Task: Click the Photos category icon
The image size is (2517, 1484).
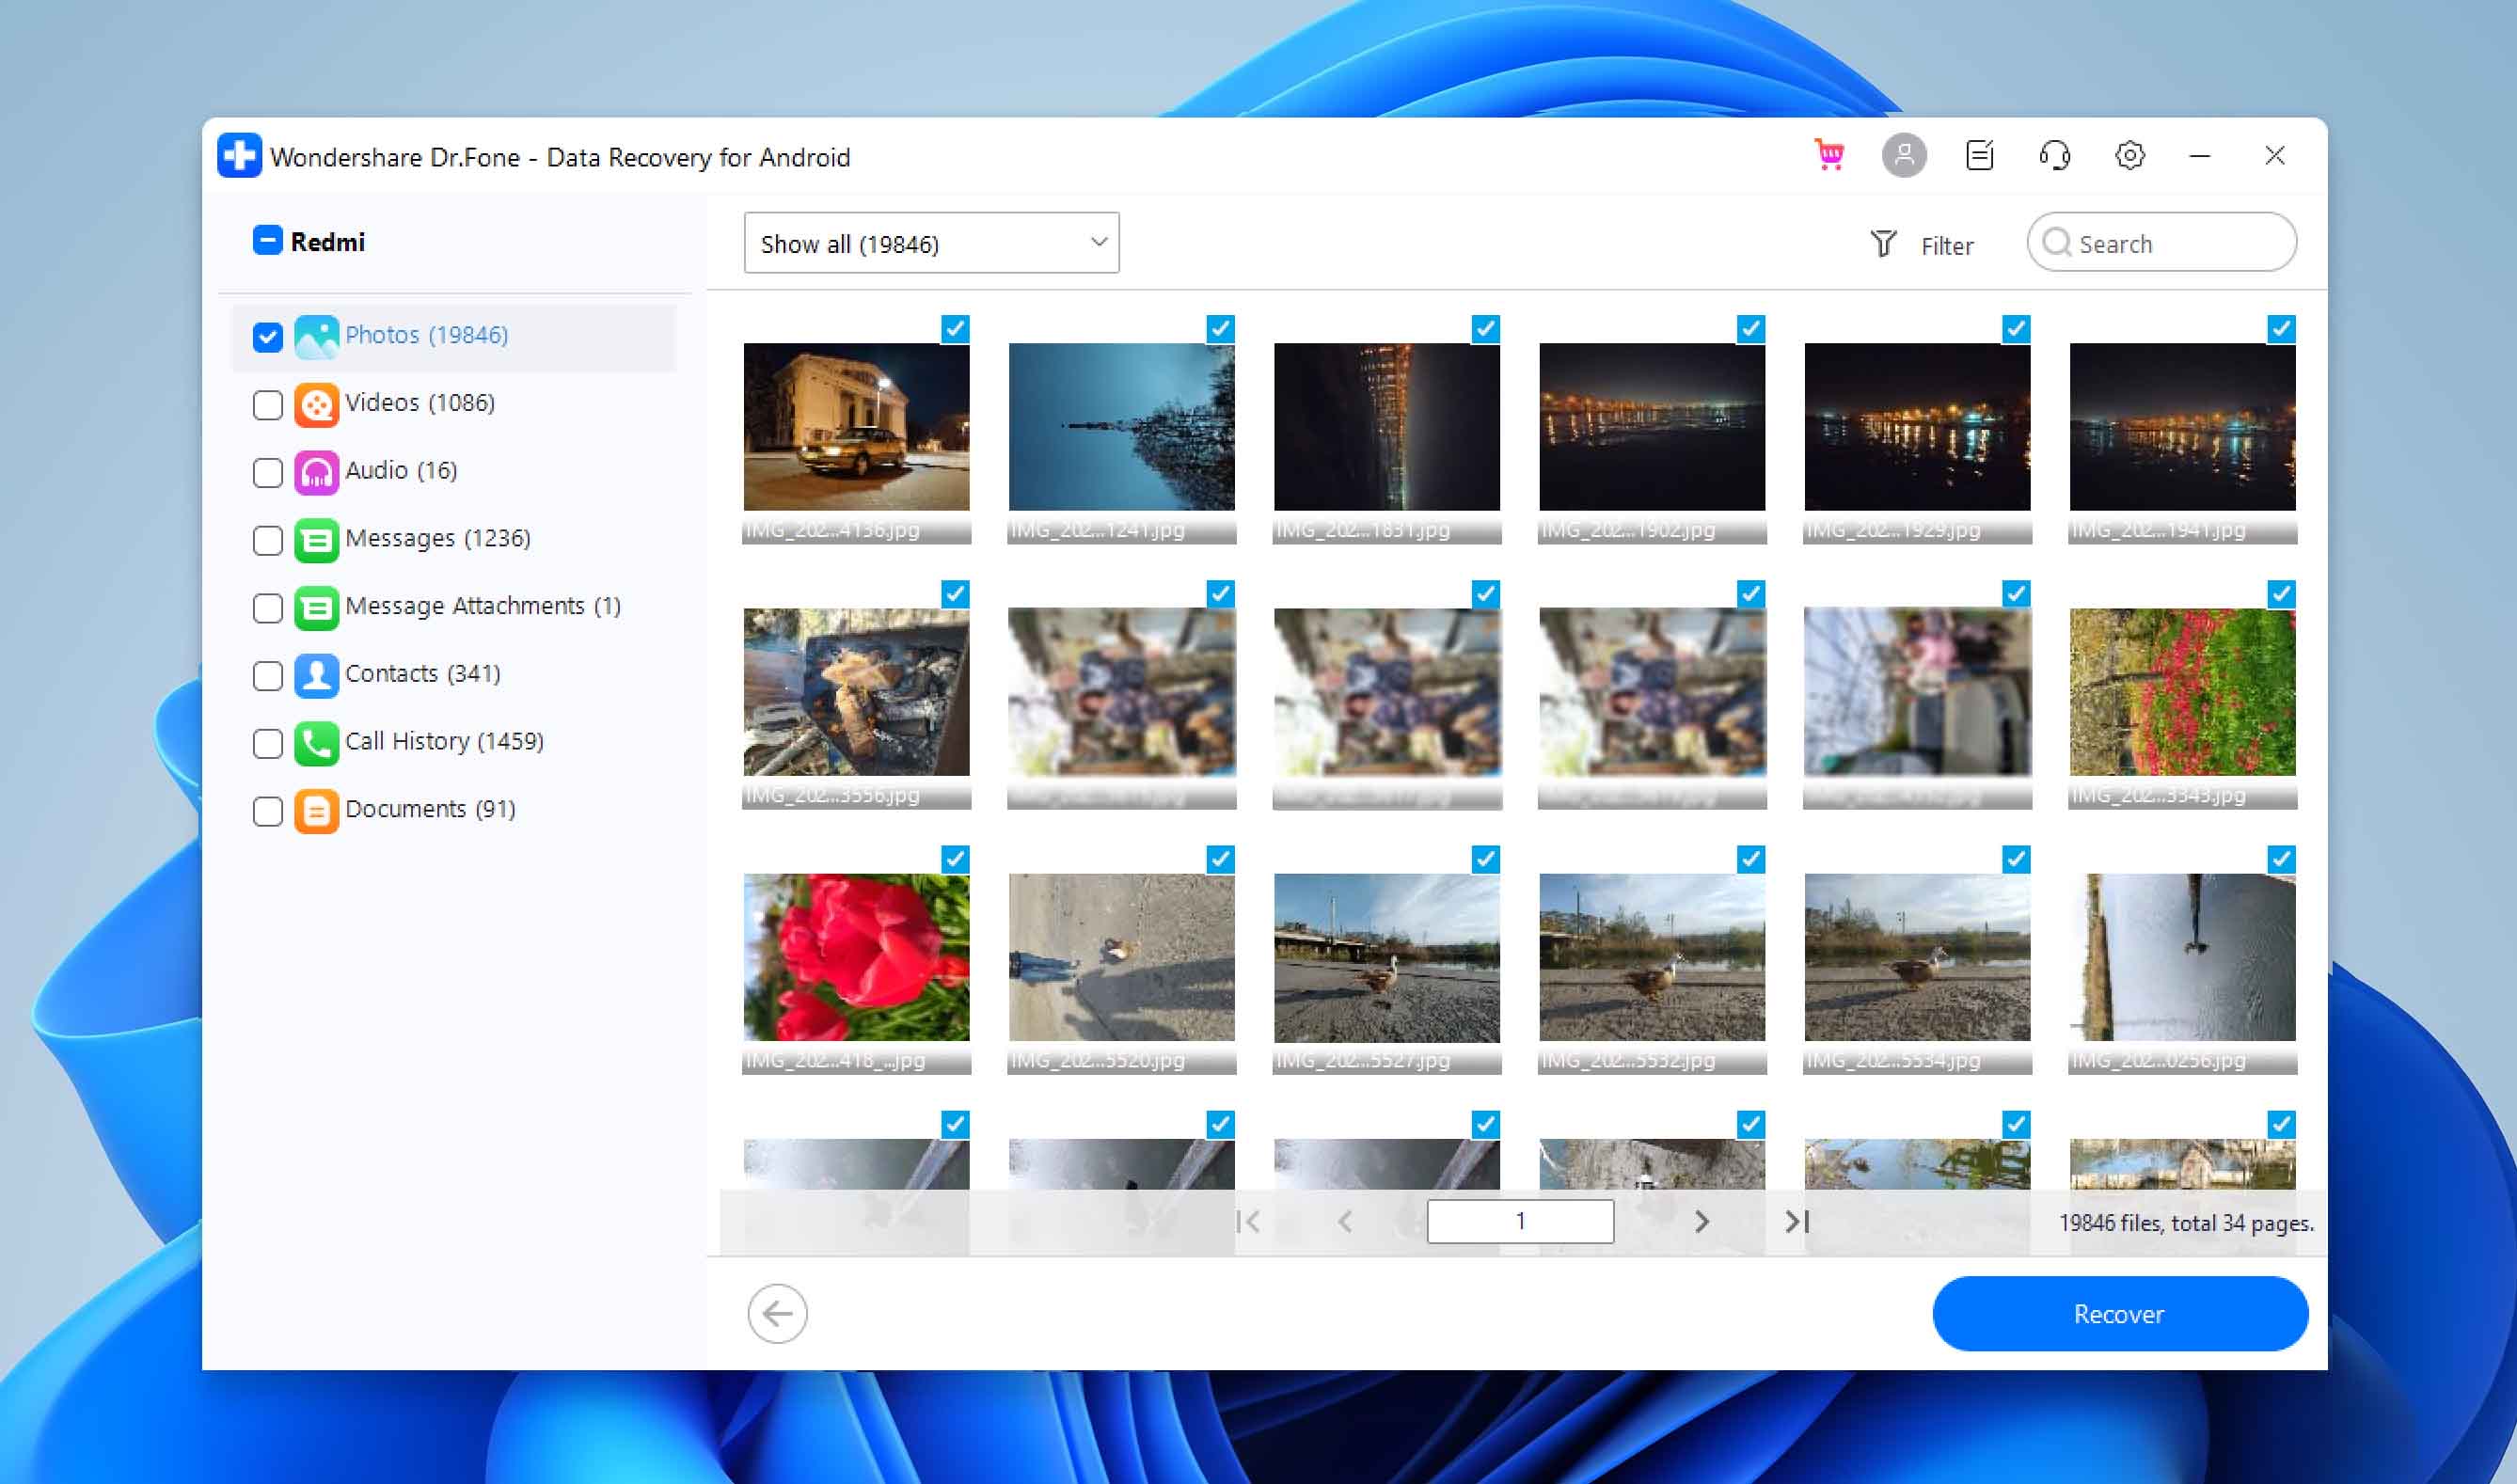Action: [x=316, y=337]
